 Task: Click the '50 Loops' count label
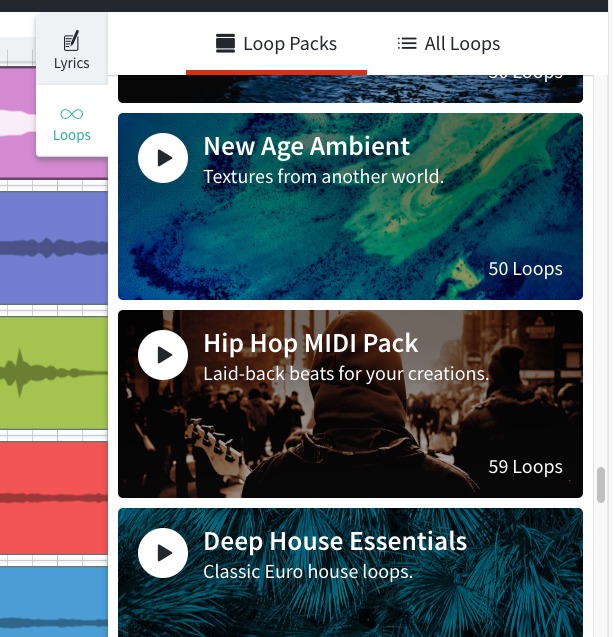click(525, 269)
